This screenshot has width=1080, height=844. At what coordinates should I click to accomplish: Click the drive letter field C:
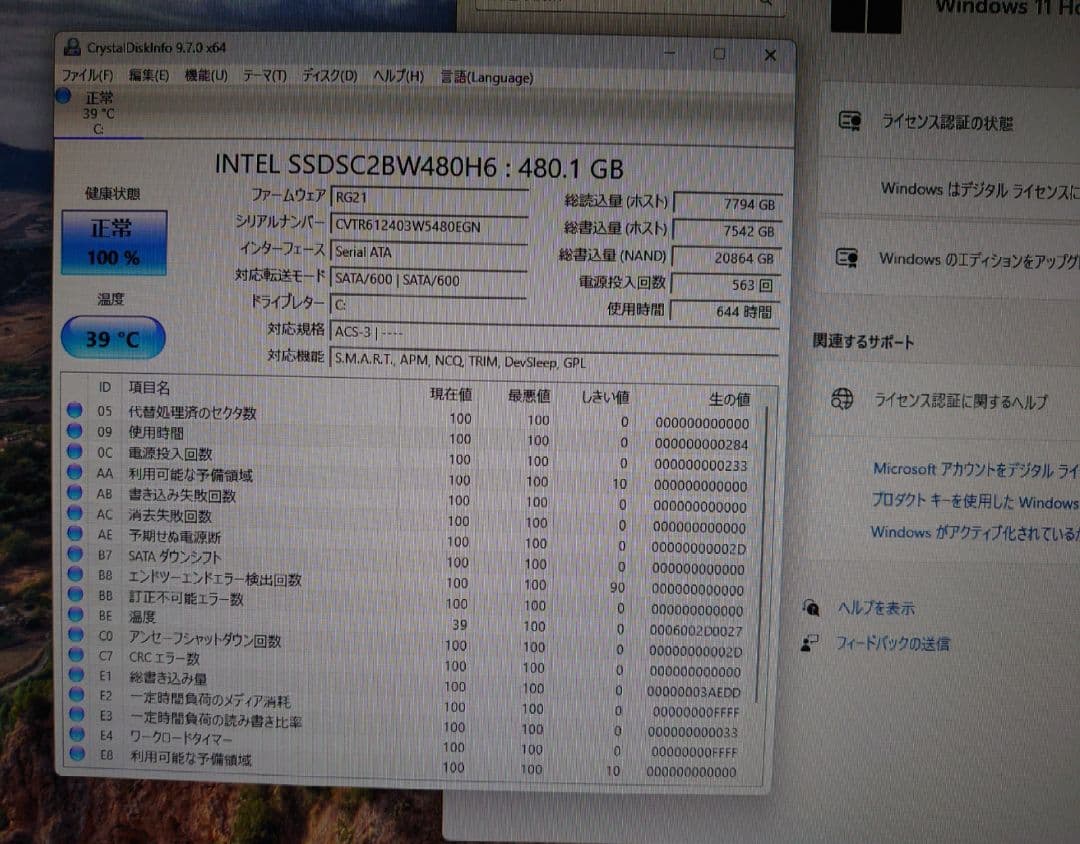pos(429,305)
